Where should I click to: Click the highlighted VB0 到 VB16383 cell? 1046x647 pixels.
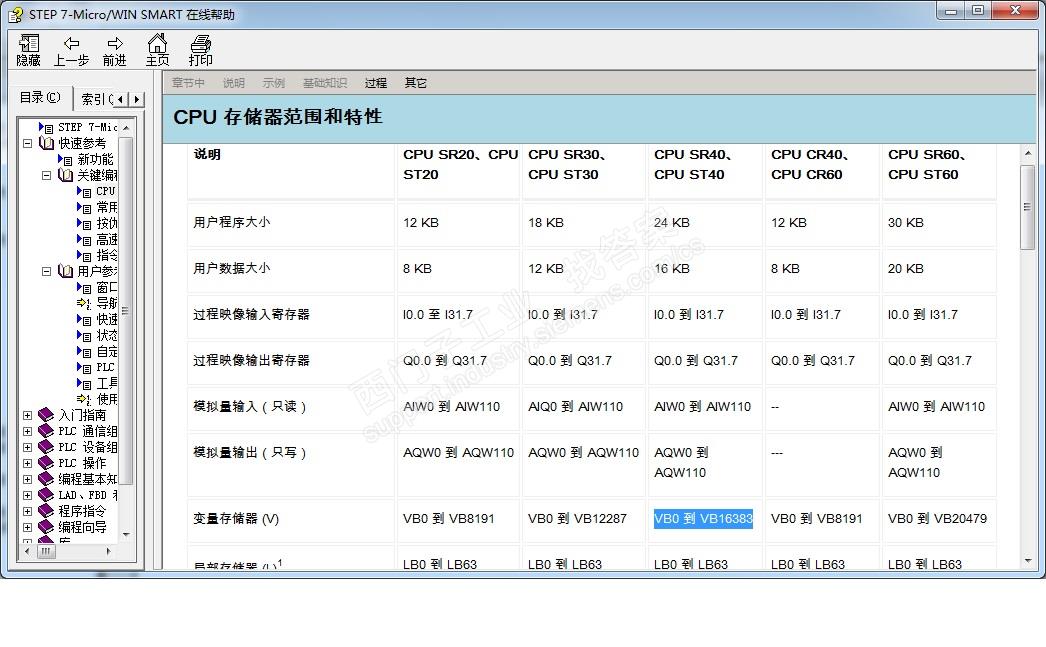click(703, 518)
